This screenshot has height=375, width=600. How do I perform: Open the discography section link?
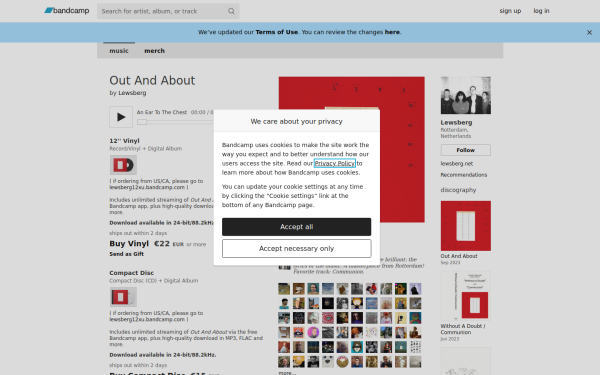click(x=458, y=190)
